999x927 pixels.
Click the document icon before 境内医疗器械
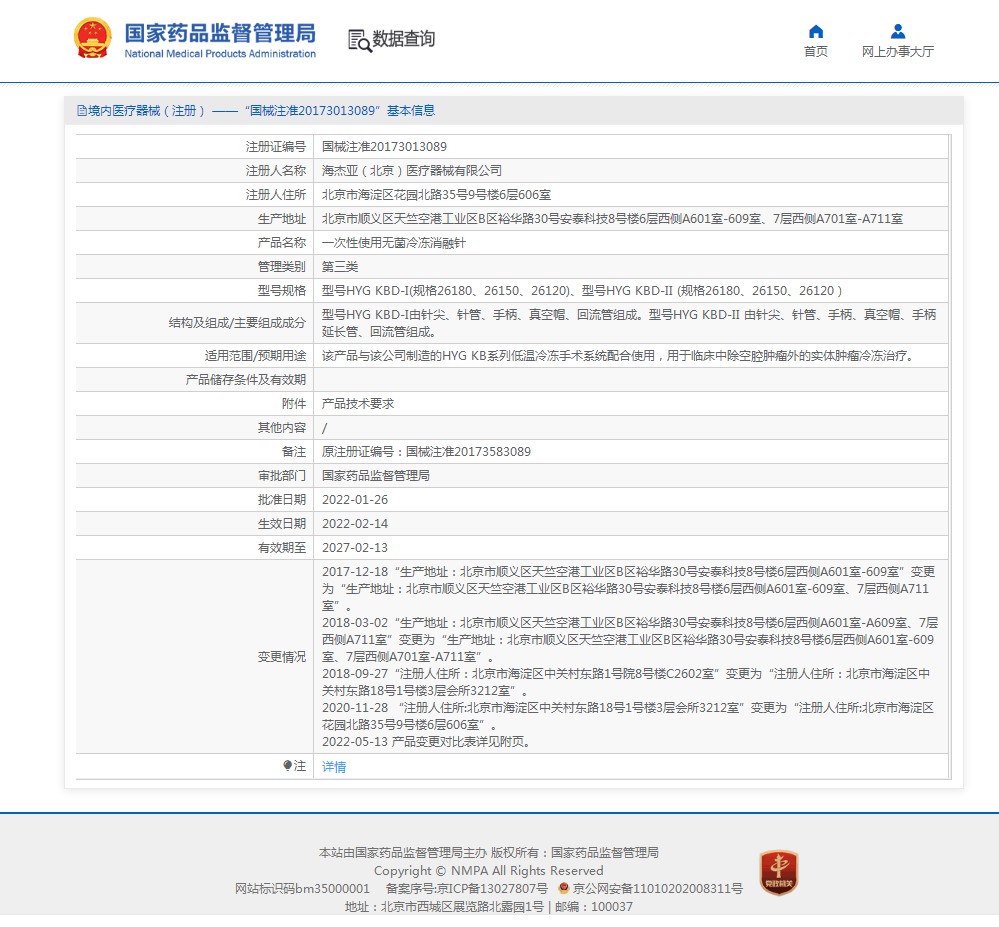[82, 111]
